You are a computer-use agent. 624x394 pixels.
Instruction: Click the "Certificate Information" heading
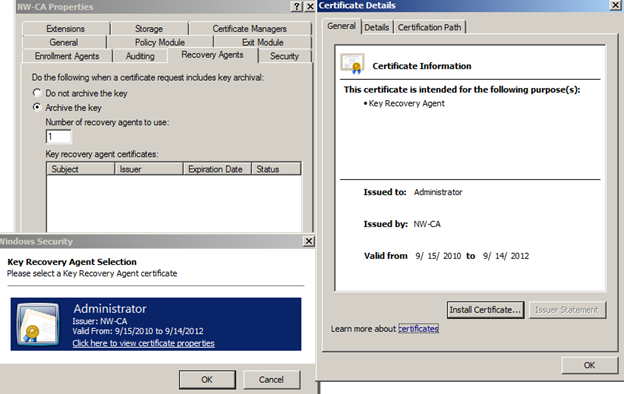click(x=422, y=66)
